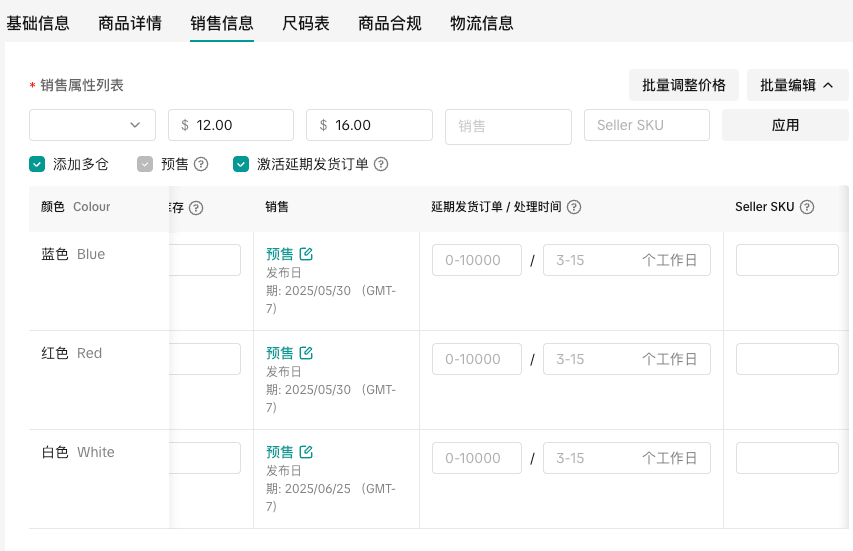This screenshot has height=551, width=853.
Task: Open the 物流信息 tab
Action: pyautogui.click(x=482, y=23)
